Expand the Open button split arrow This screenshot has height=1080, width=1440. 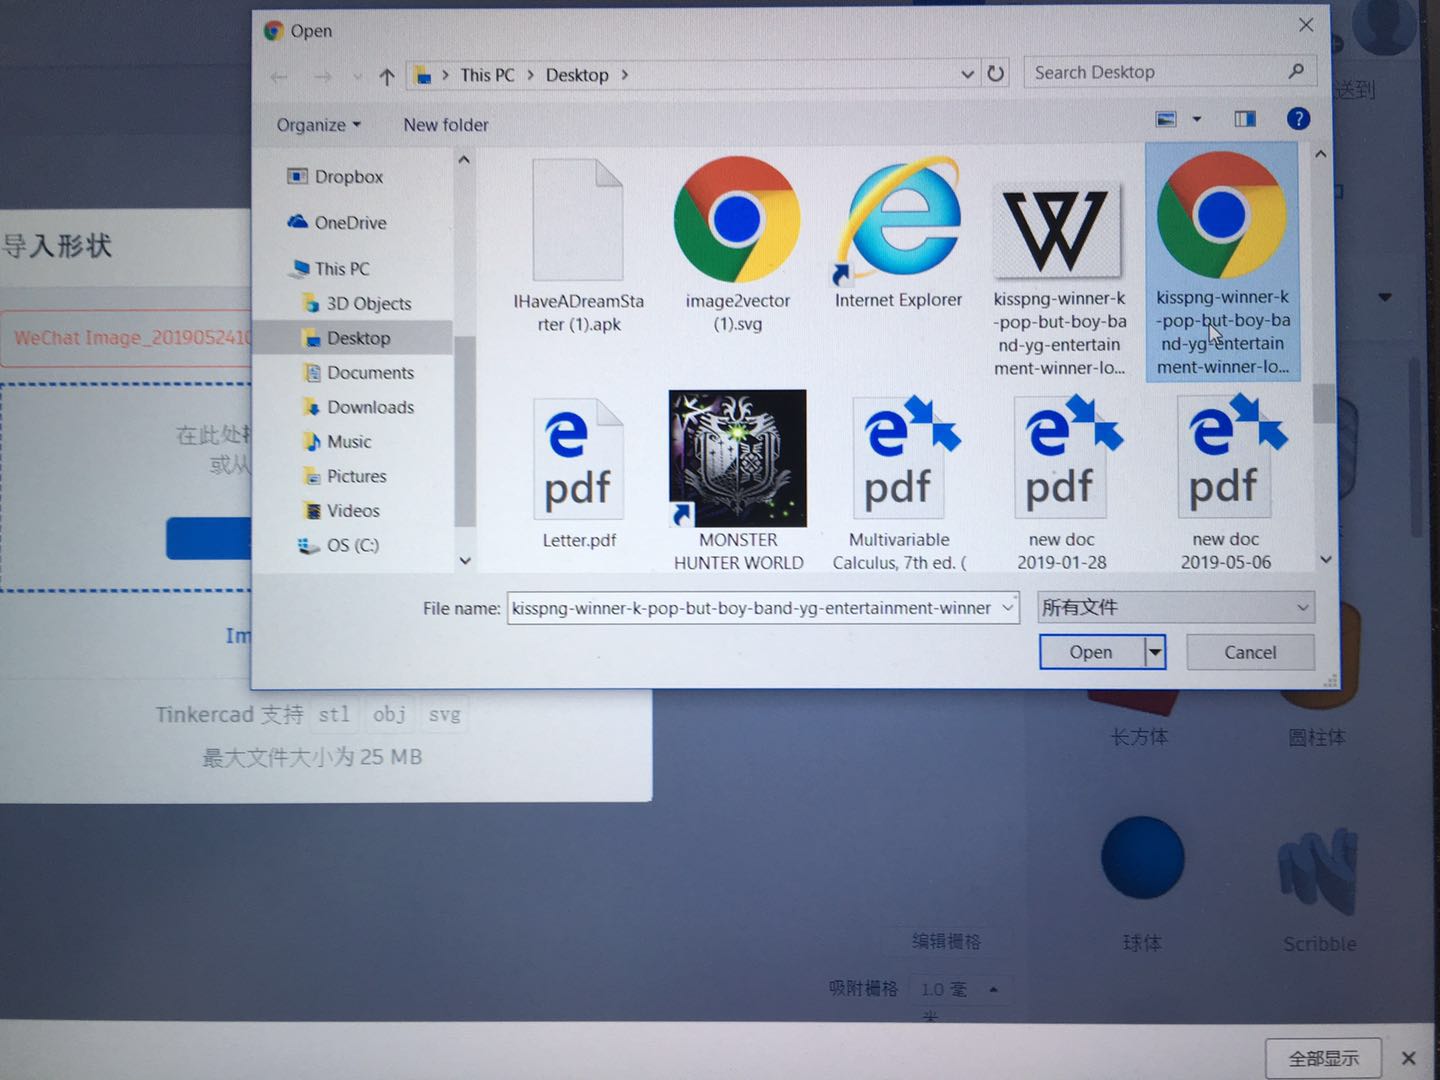(1155, 652)
